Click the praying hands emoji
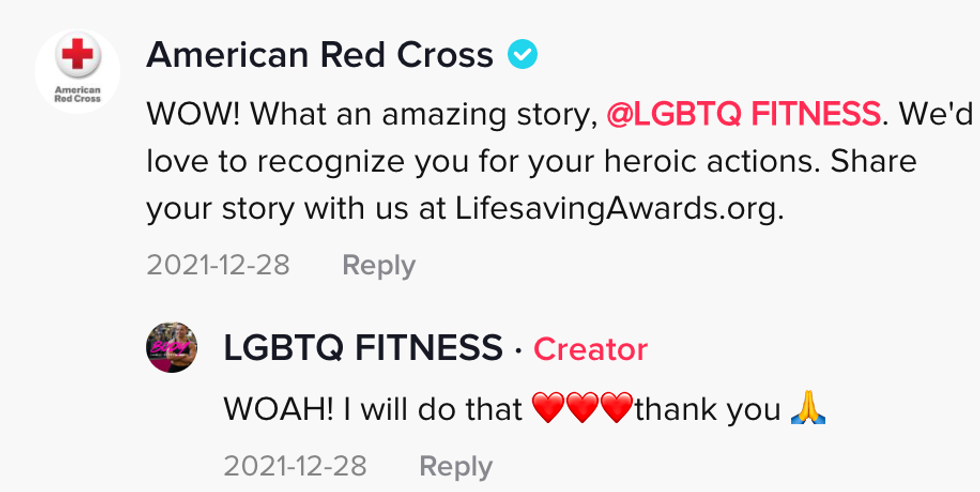This screenshot has height=492, width=980. click(807, 409)
